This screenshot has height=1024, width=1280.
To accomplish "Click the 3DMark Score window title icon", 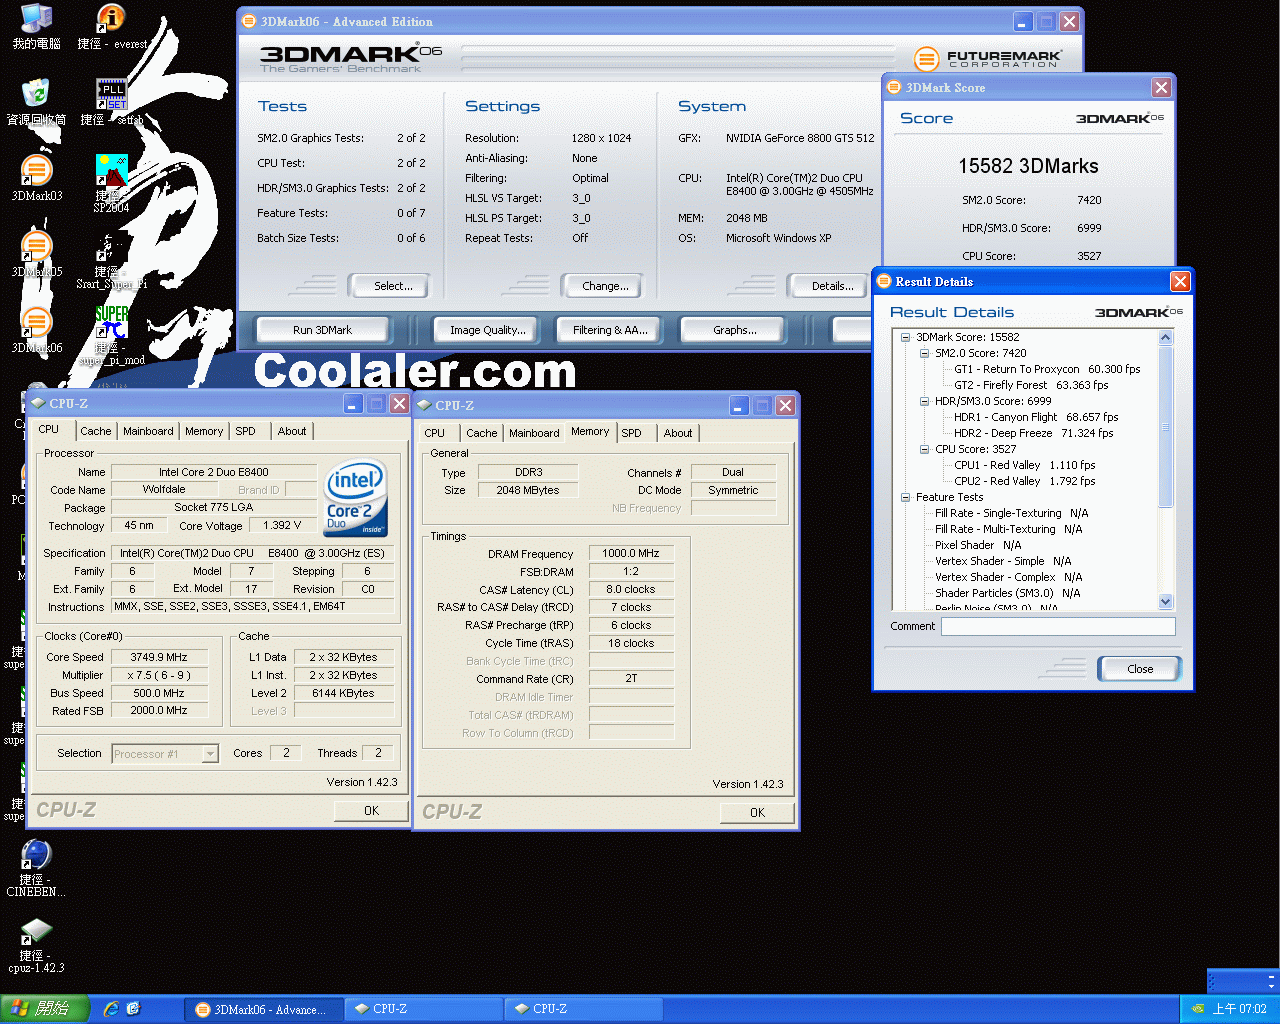I will click(895, 87).
